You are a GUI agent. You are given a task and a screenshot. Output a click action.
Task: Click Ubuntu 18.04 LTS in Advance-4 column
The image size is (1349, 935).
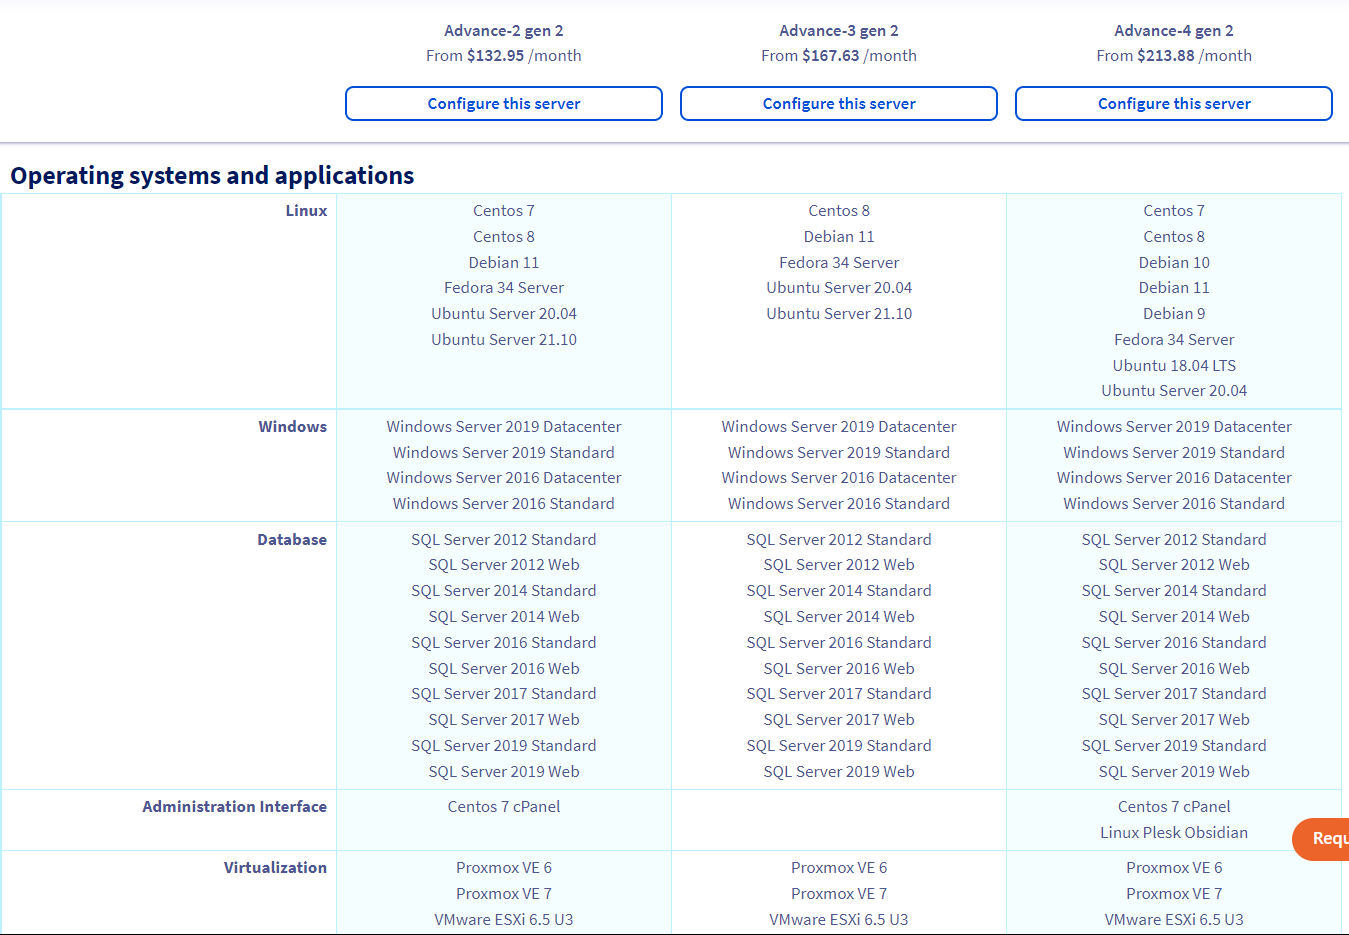[1174, 366]
